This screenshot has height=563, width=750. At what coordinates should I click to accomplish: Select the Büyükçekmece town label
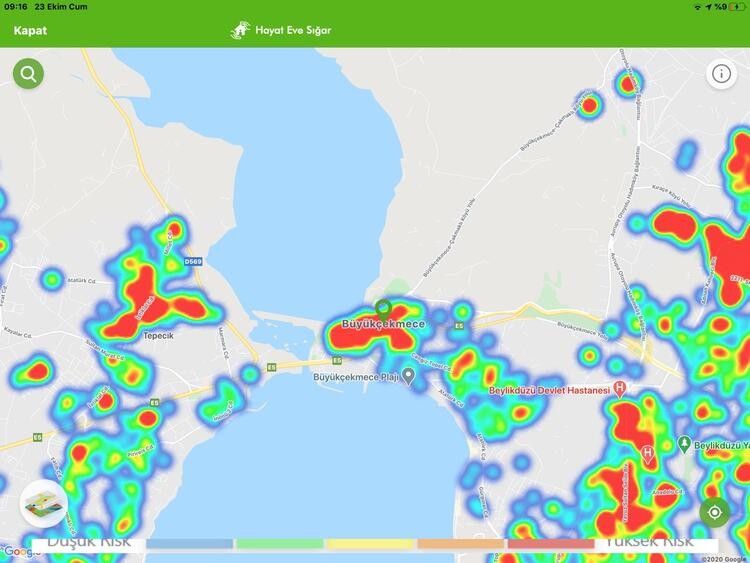pos(383,324)
